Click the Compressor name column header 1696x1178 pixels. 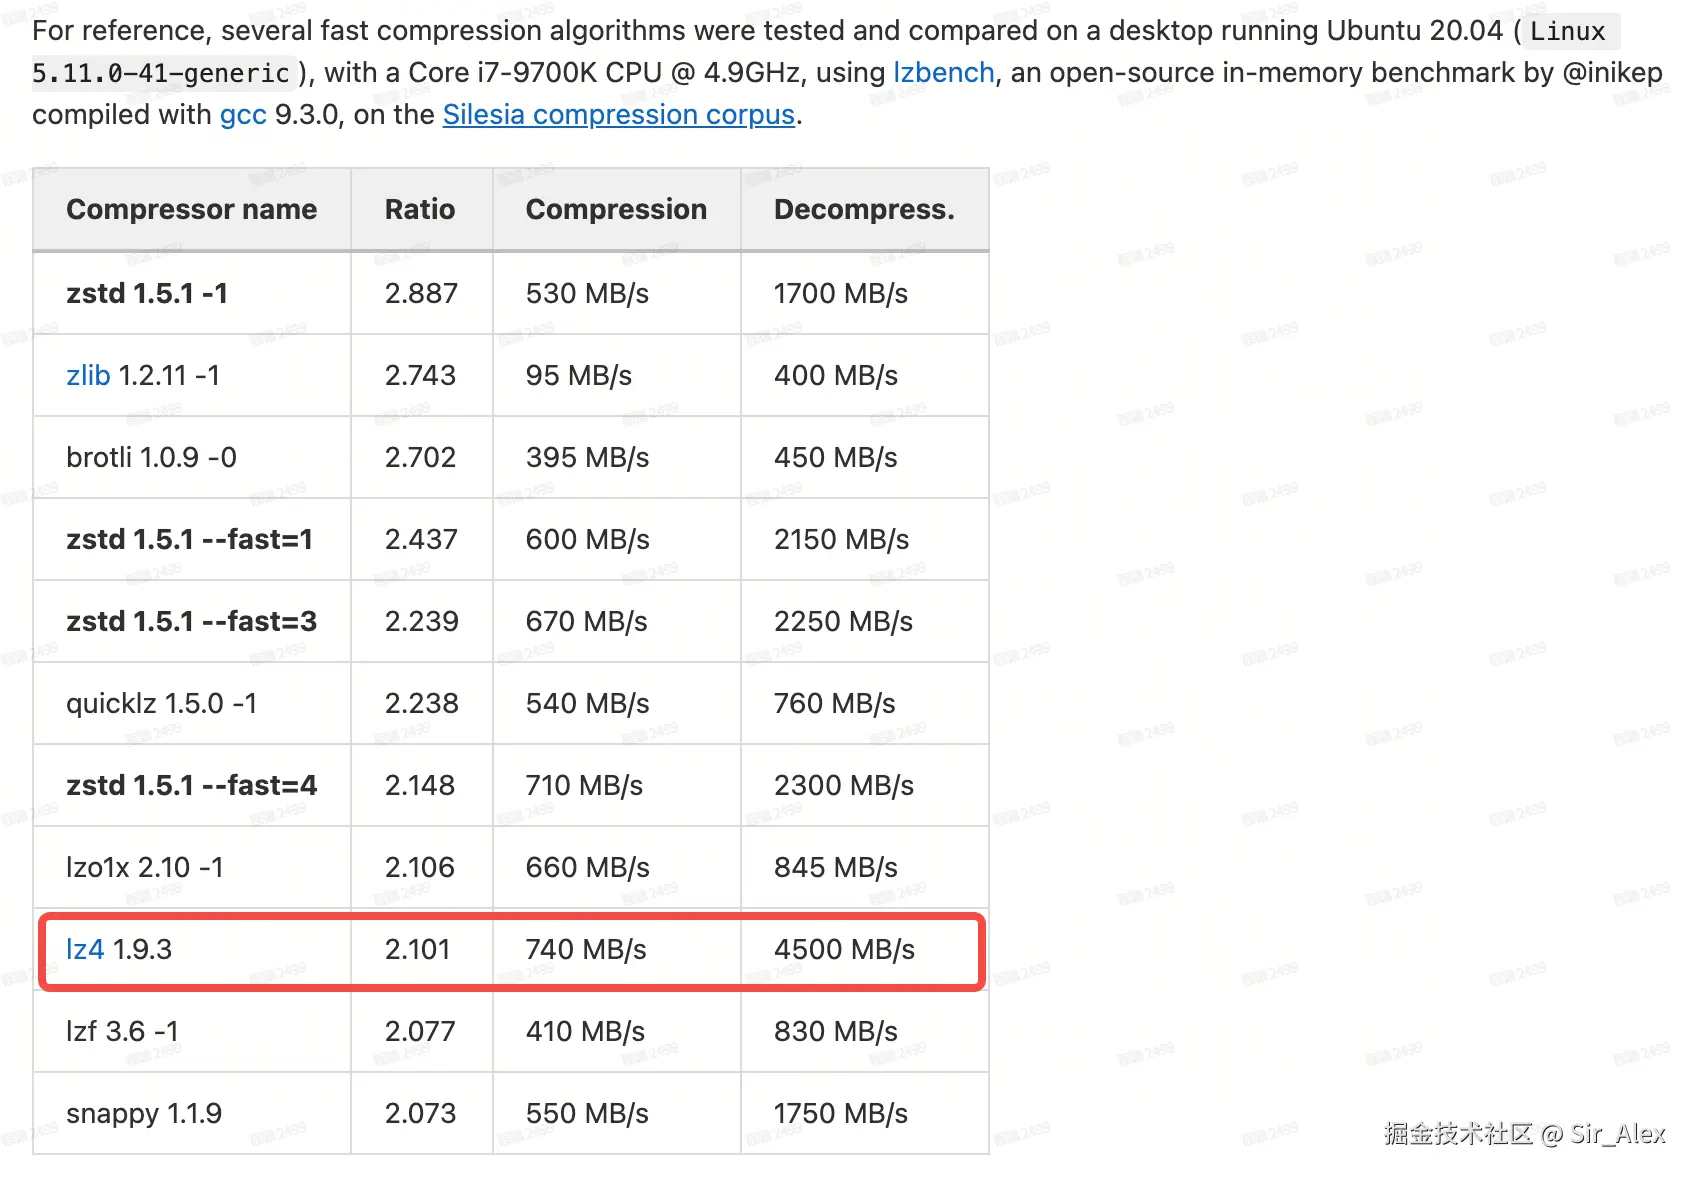191,210
